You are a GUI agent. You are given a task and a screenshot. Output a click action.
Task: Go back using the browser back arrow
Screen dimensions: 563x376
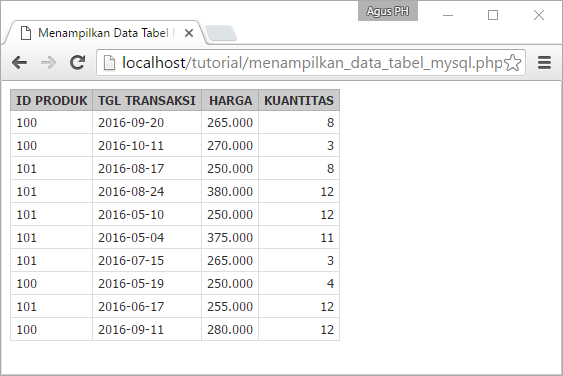tap(20, 62)
